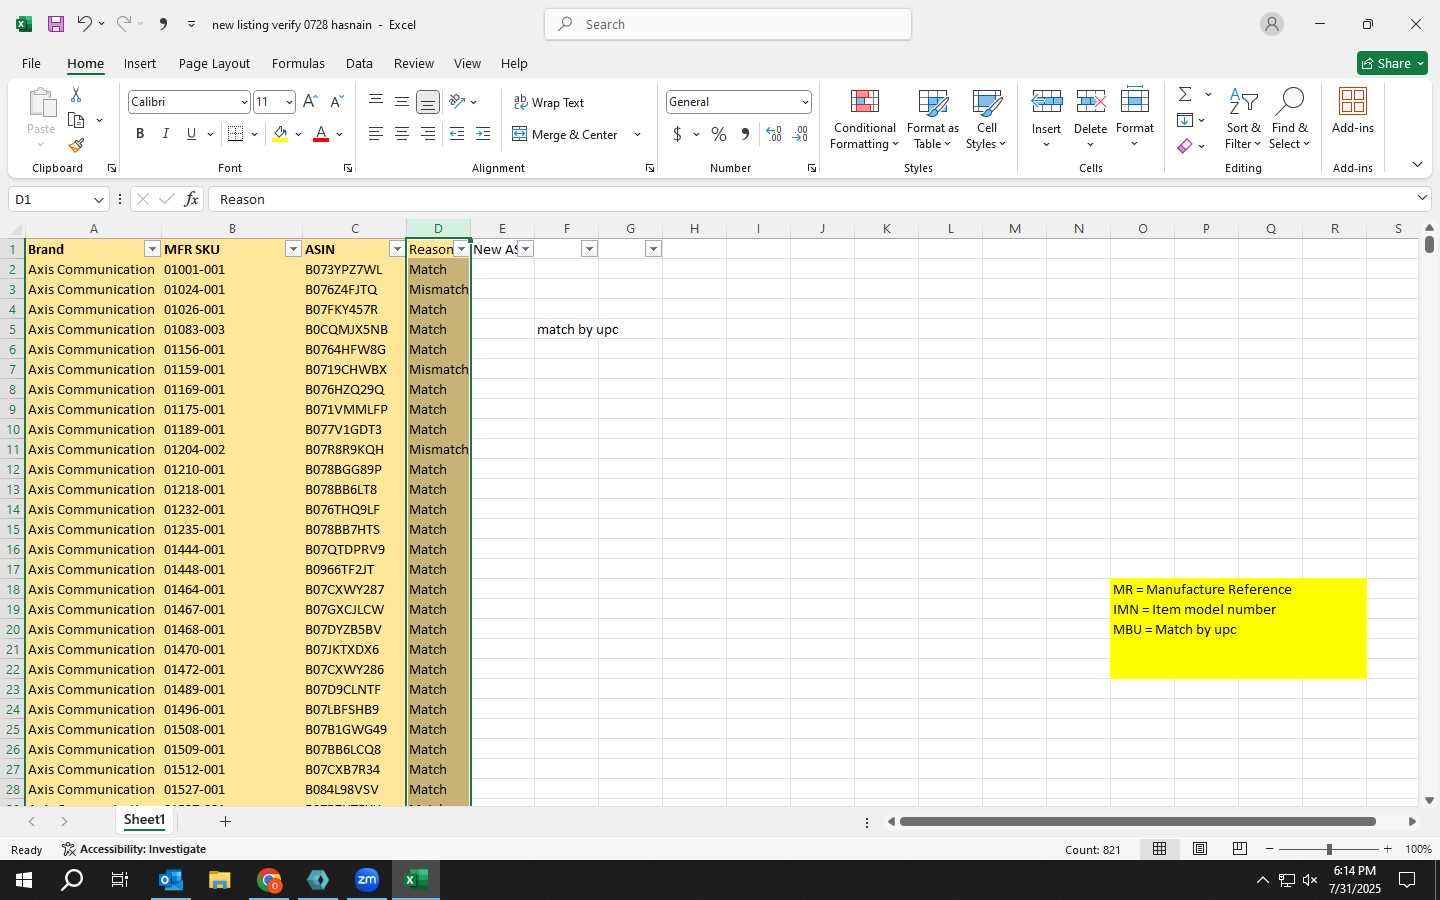Click Accessibility: Investigate in status bar
This screenshot has height=900, width=1440.
[134, 849]
